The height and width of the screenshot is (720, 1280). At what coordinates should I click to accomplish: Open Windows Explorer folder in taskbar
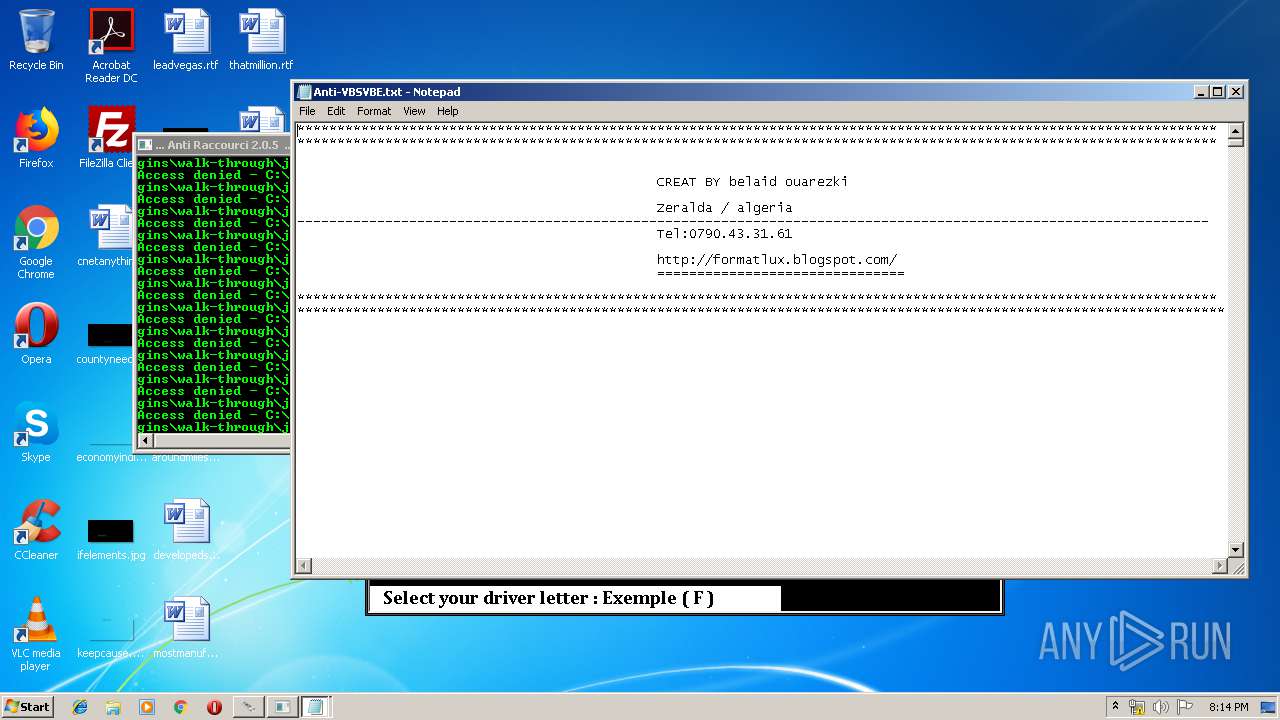[x=113, y=707]
